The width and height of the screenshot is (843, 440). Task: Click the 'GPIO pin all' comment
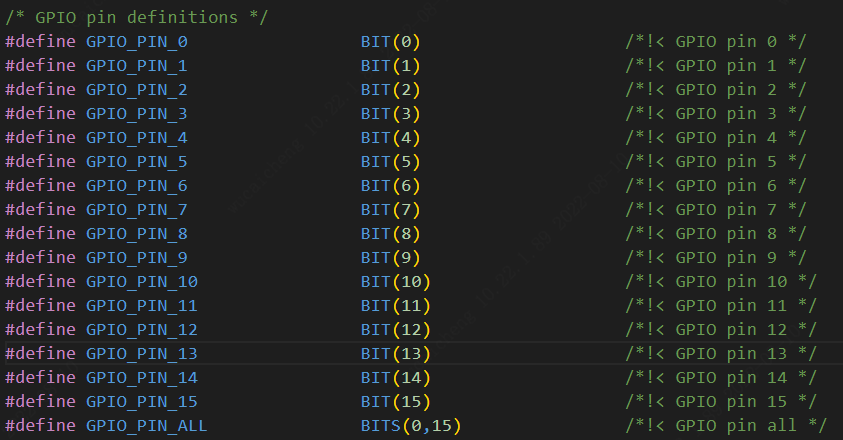tap(727, 426)
